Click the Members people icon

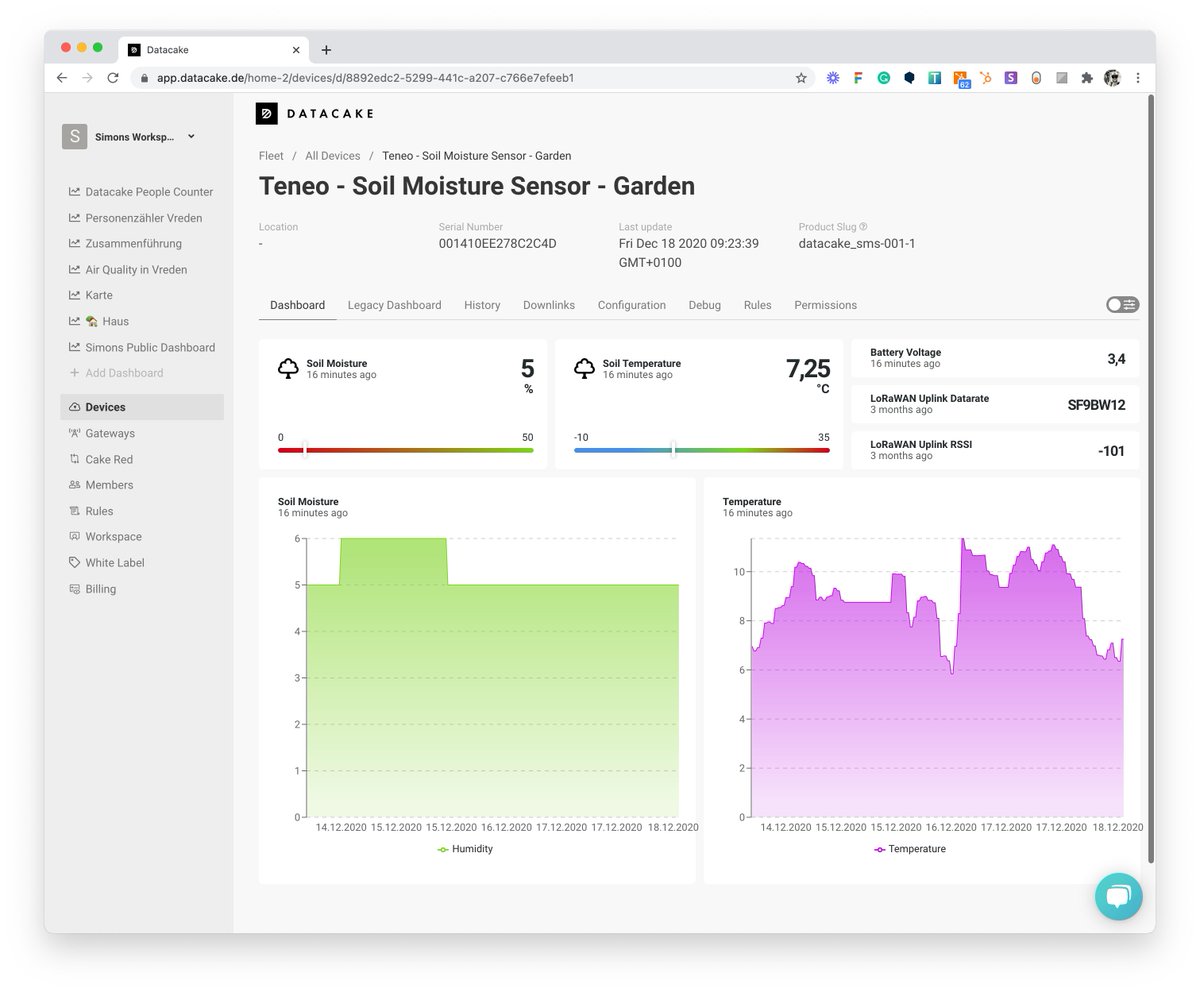pos(74,485)
